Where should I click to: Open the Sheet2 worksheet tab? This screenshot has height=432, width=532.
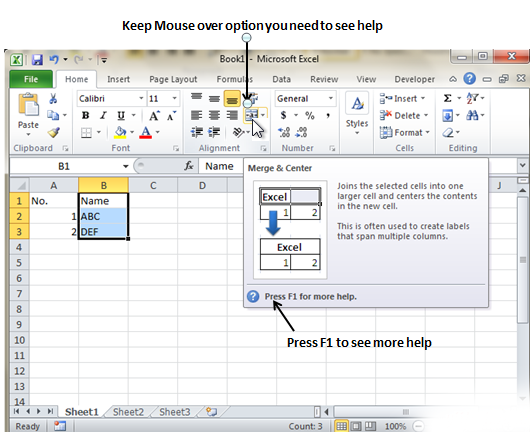pos(128,412)
